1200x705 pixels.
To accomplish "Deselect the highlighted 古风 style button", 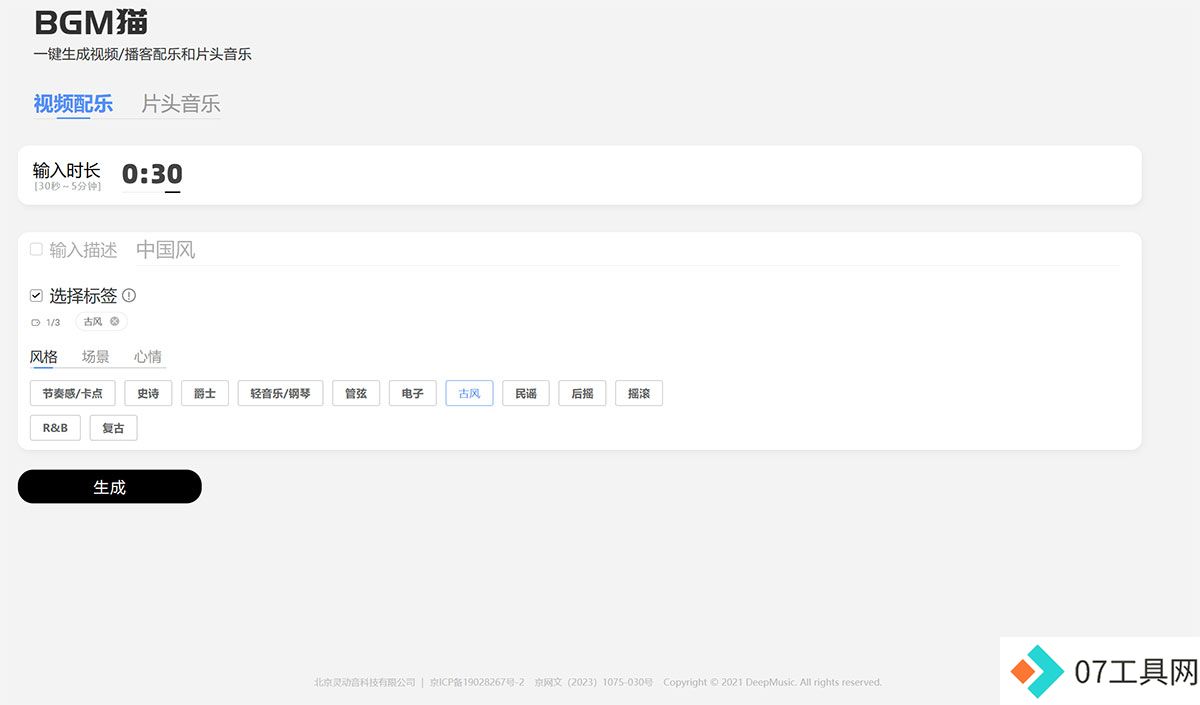I will pos(469,394).
